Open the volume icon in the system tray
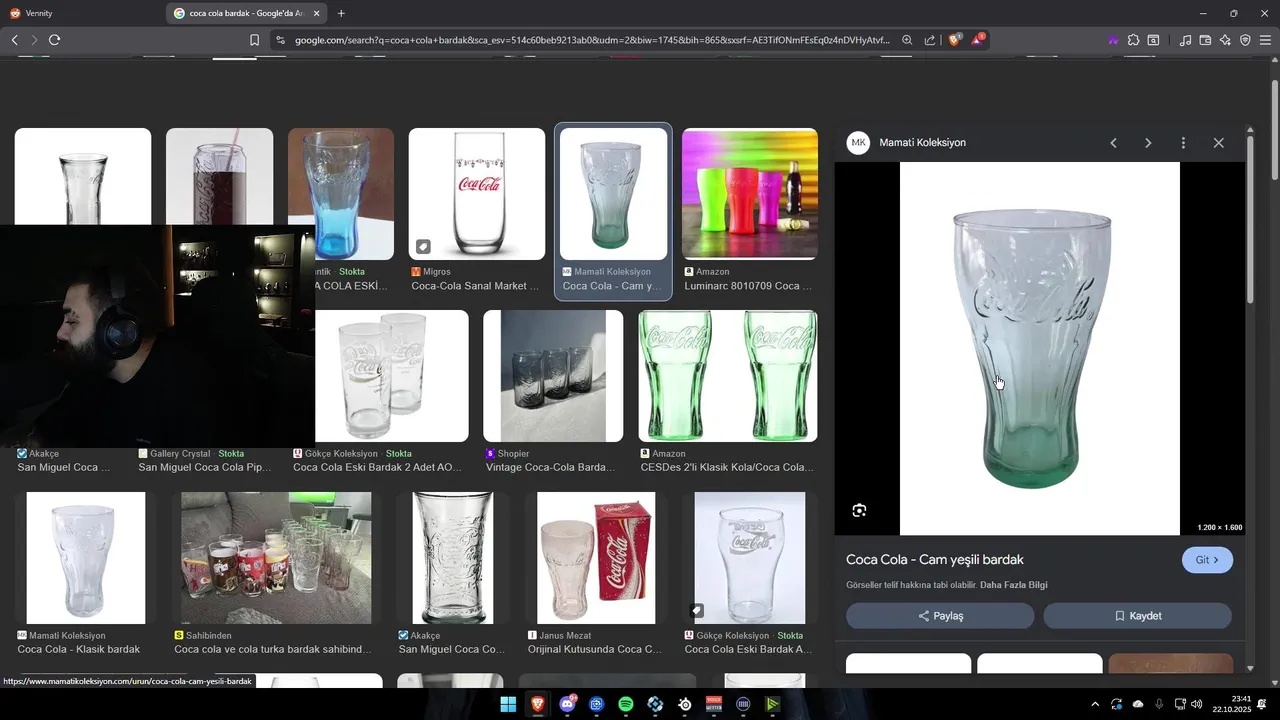Image resolution: width=1280 pixels, height=720 pixels. click(1197, 704)
